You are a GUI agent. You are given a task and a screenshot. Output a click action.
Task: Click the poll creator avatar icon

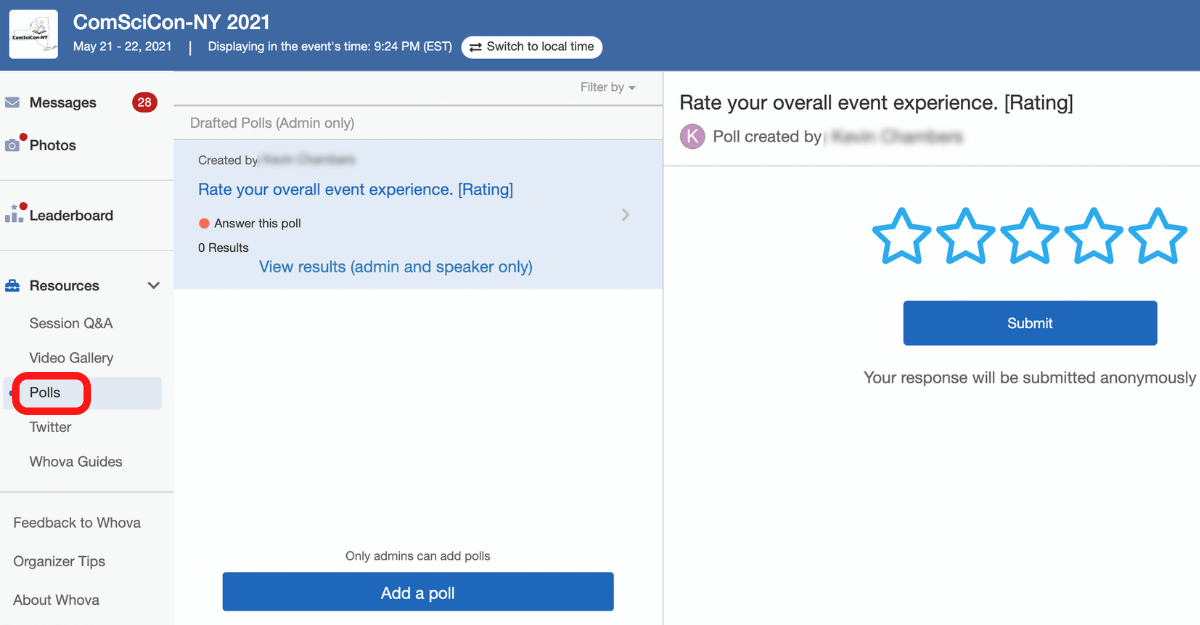tap(692, 137)
